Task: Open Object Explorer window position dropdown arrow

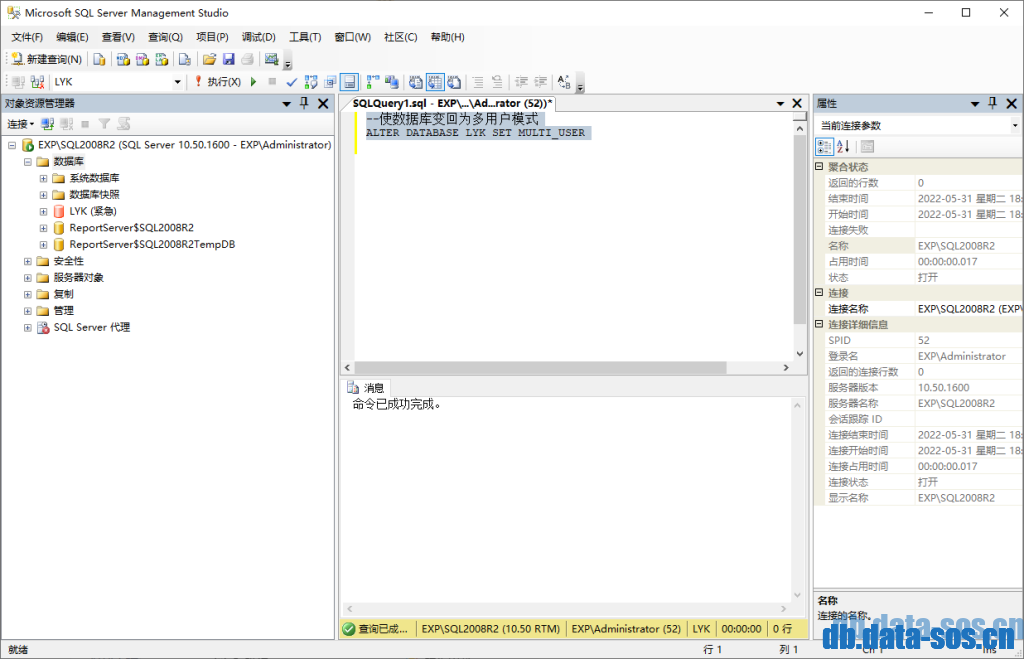Action: 286,104
